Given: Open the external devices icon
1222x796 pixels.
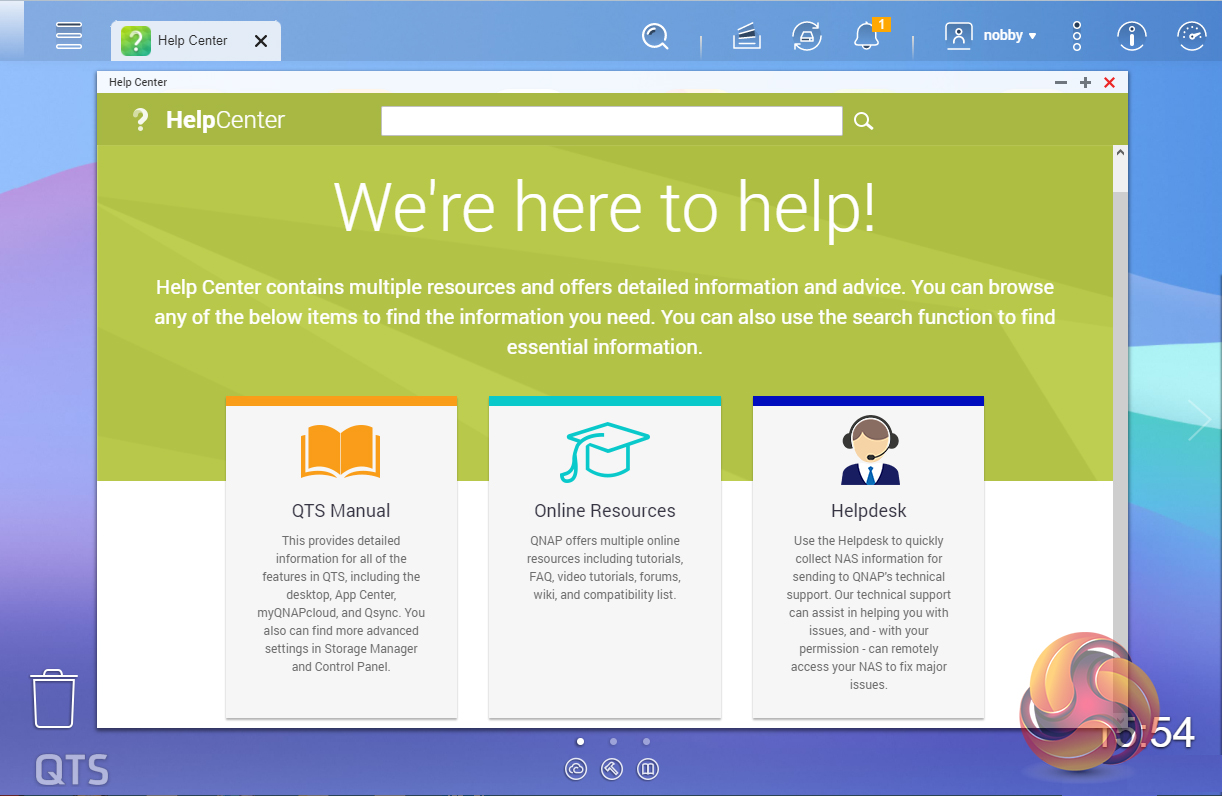Looking at the screenshot, I should point(806,37).
